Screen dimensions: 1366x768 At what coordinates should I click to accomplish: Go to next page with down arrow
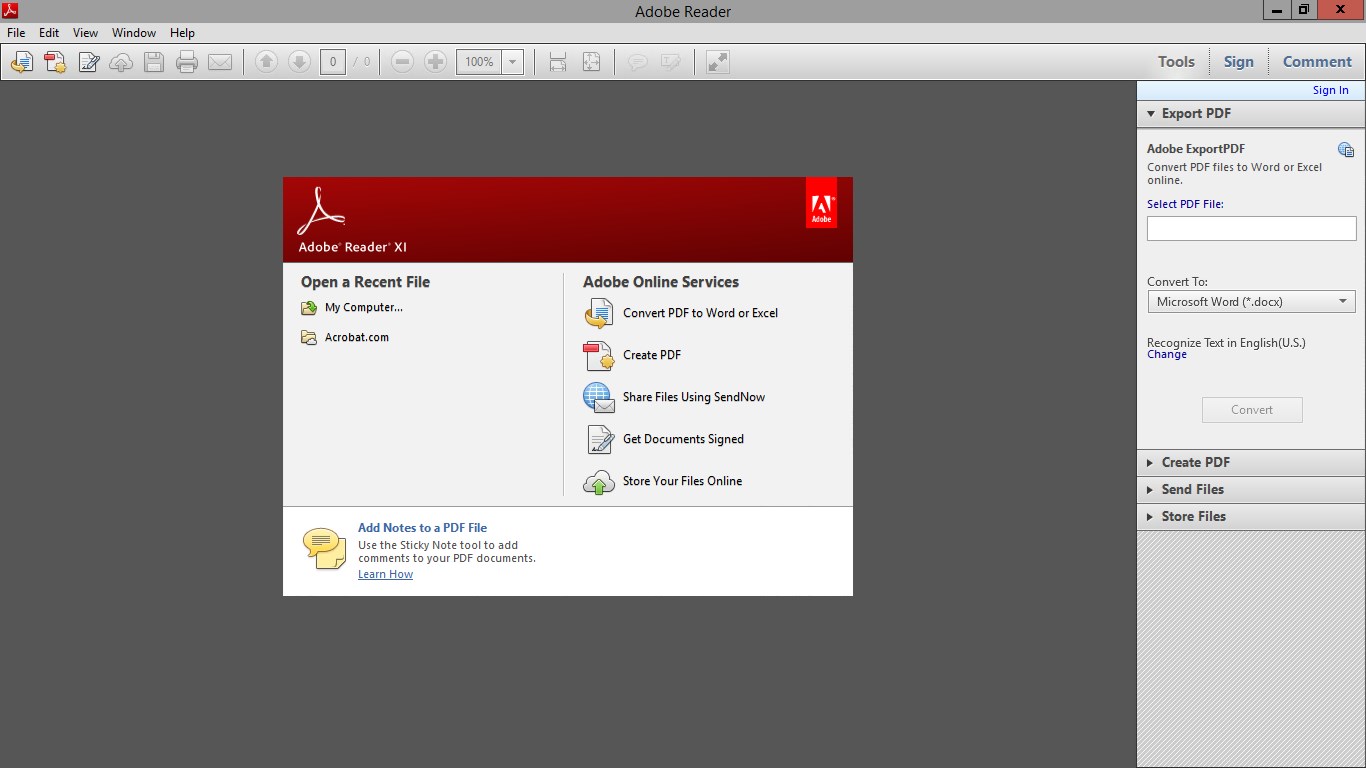click(299, 62)
